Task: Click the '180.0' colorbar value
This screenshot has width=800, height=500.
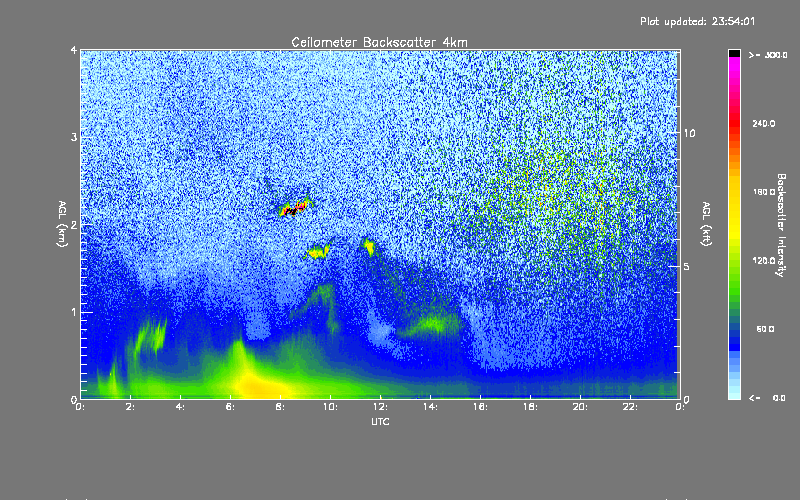Action: click(x=764, y=192)
